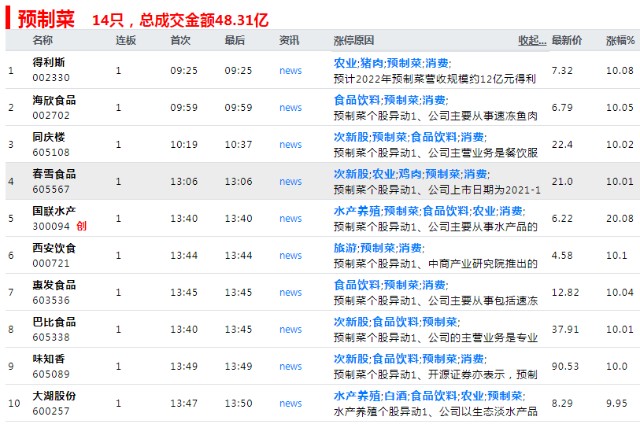Select stock name 西安饮食
The height and width of the screenshot is (424, 640).
54,248
